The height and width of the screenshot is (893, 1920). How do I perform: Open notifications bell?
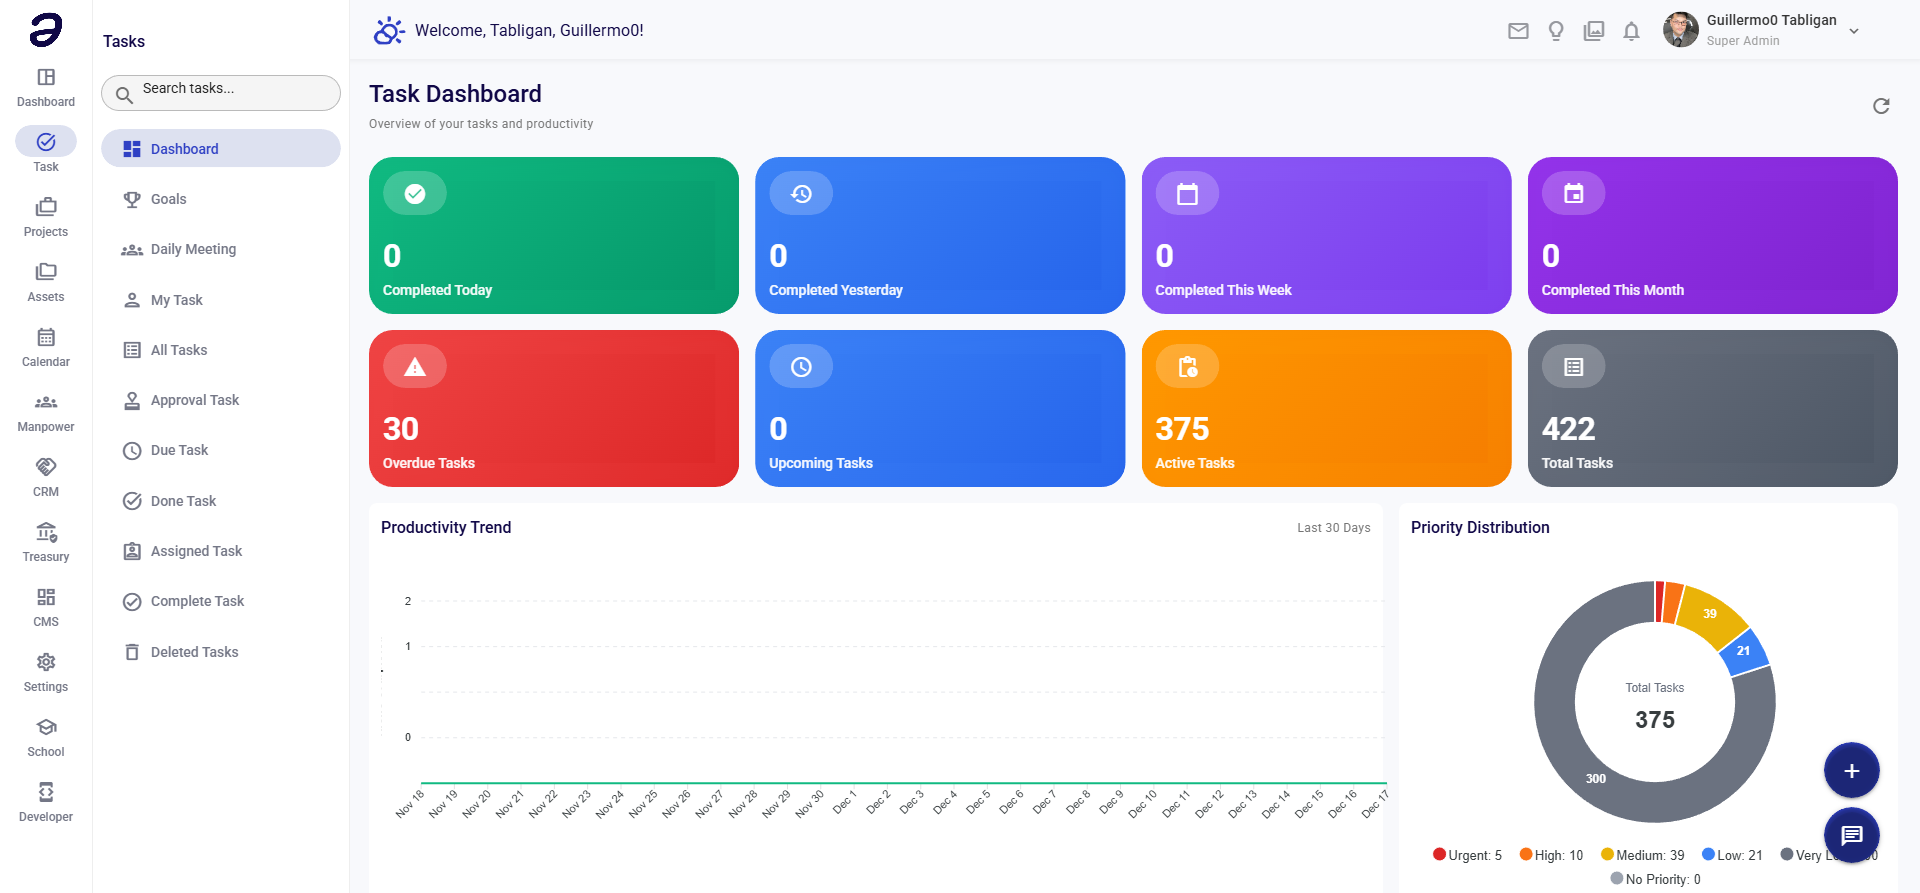[x=1631, y=31]
